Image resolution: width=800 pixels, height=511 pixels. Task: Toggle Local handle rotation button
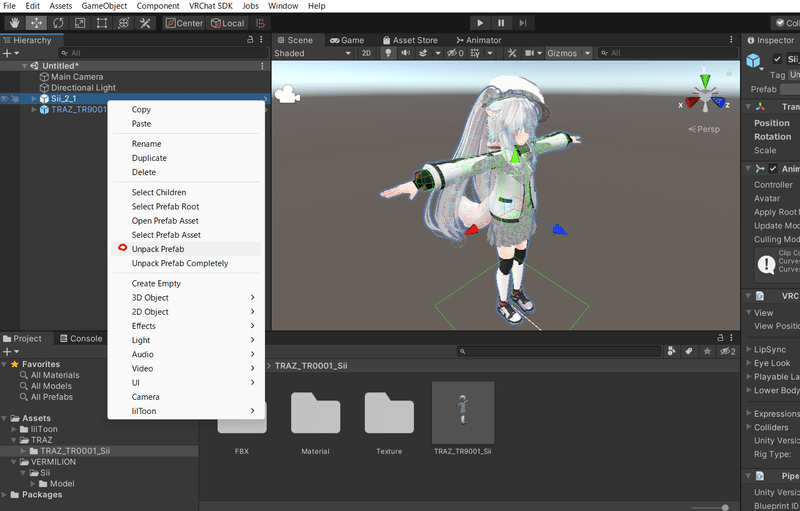(x=228, y=23)
